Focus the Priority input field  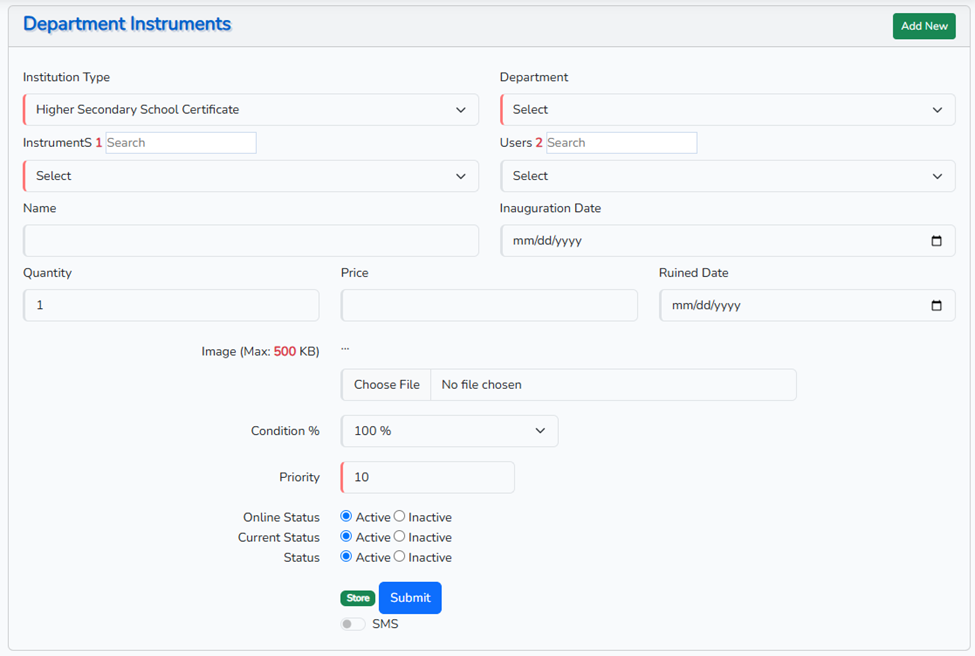click(428, 478)
